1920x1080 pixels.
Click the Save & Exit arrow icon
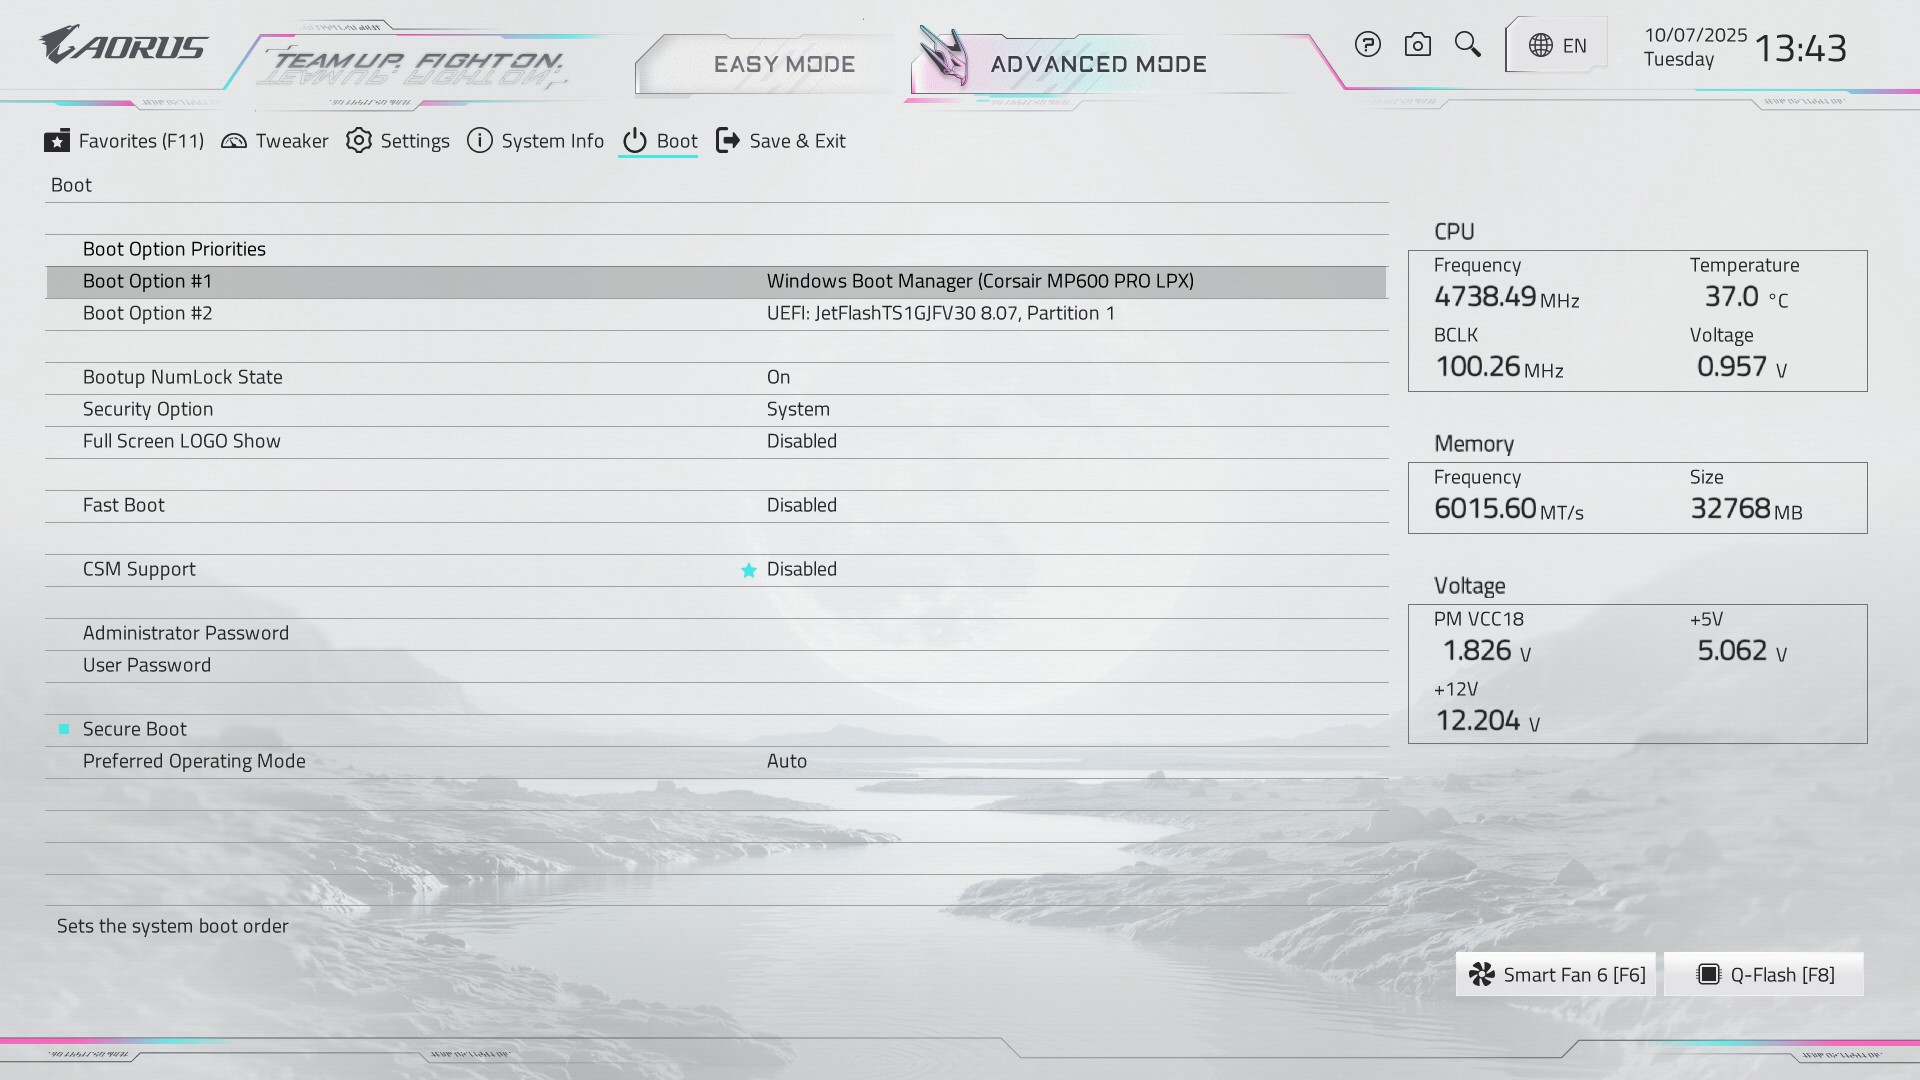click(728, 141)
